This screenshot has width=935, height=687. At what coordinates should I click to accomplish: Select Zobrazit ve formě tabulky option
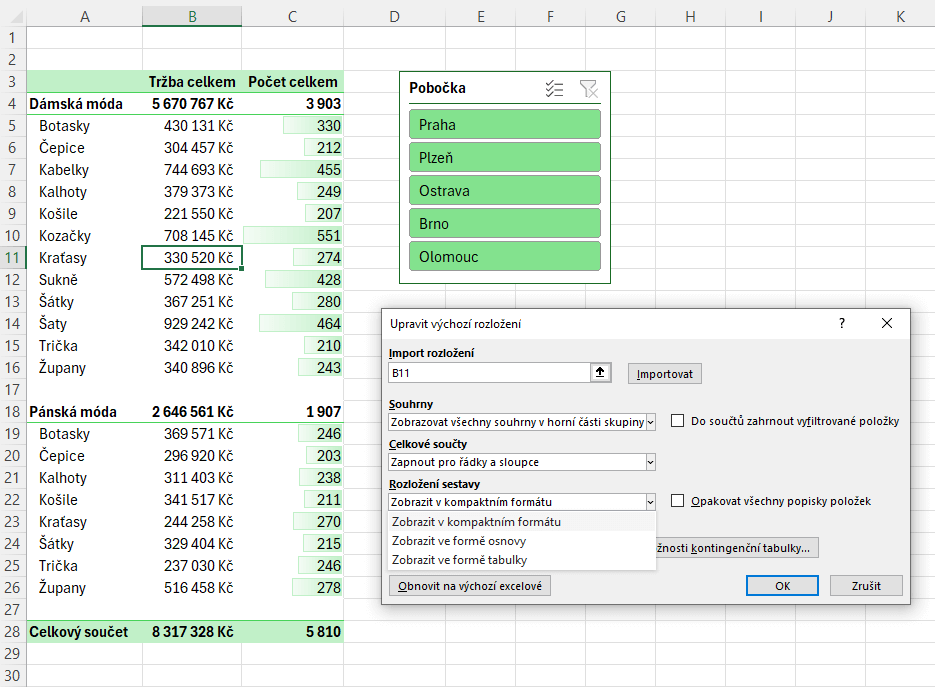click(460, 560)
